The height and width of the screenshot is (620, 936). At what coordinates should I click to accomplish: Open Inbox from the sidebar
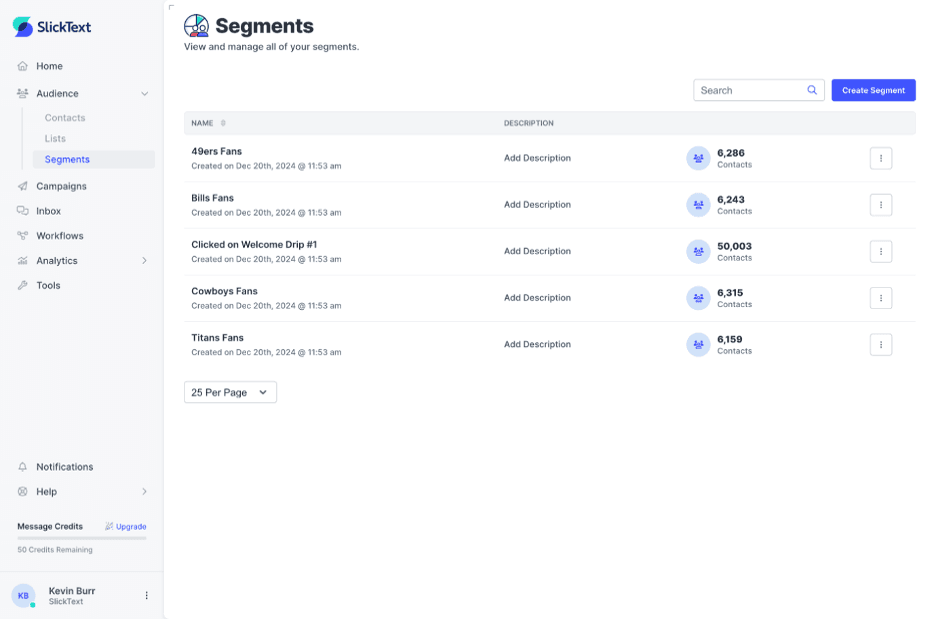pyautogui.click(x=20, y=211)
